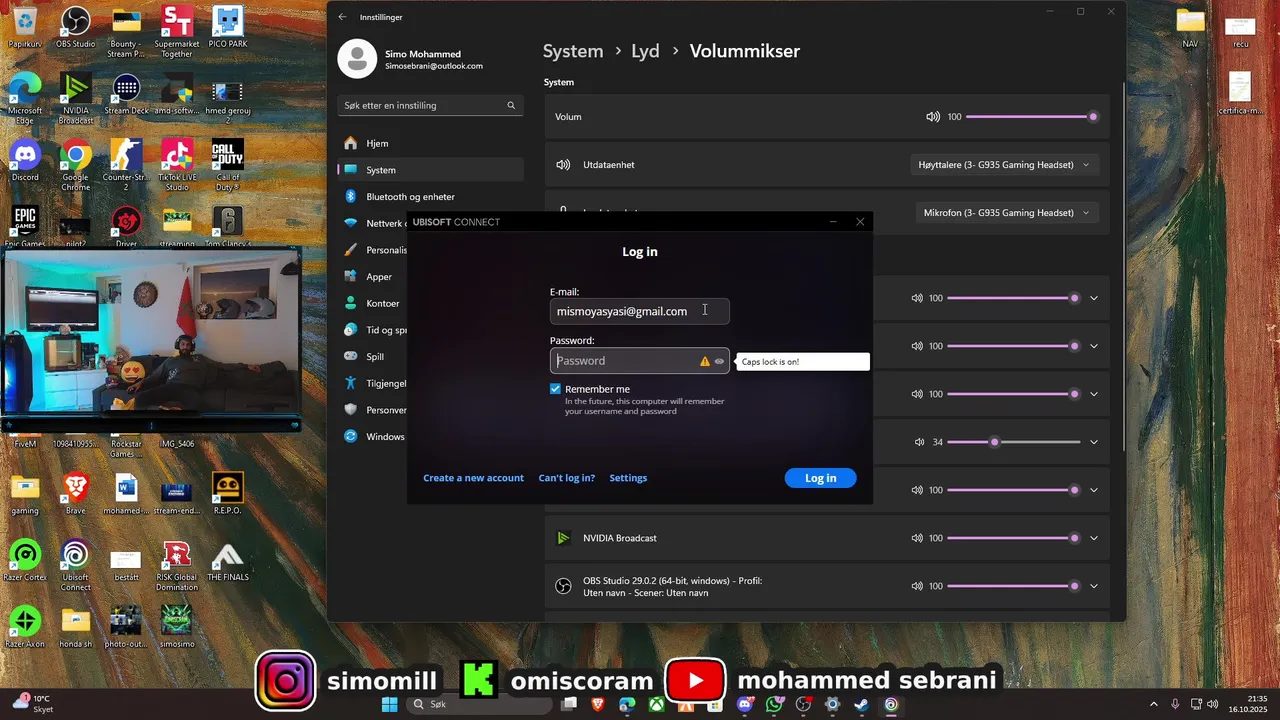Launch Counter-Strike 2 desktop icon
The width and height of the screenshot is (1280, 720).
click(x=126, y=165)
